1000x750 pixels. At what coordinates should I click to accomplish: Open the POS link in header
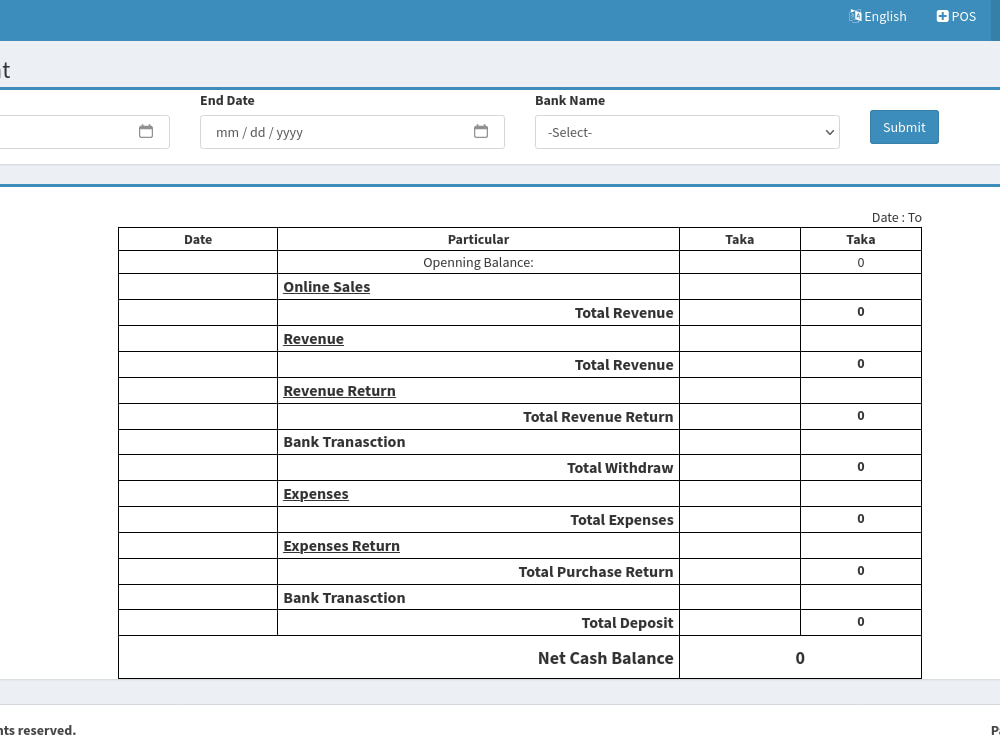coord(956,17)
